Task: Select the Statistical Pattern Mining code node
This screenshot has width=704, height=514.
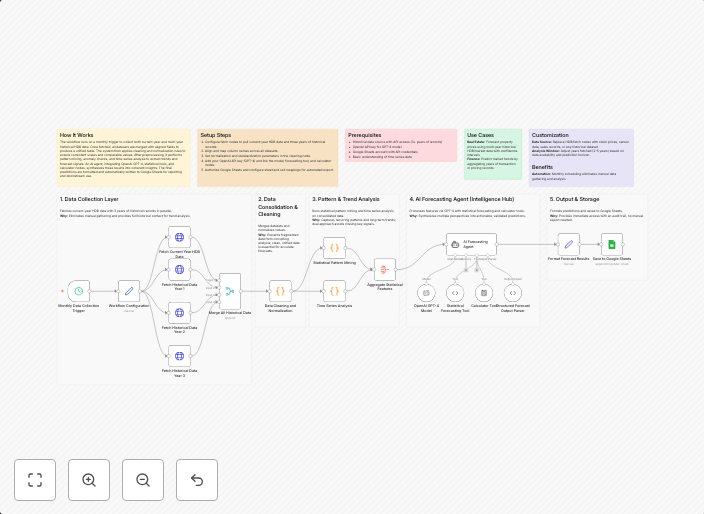Action: 334,247
